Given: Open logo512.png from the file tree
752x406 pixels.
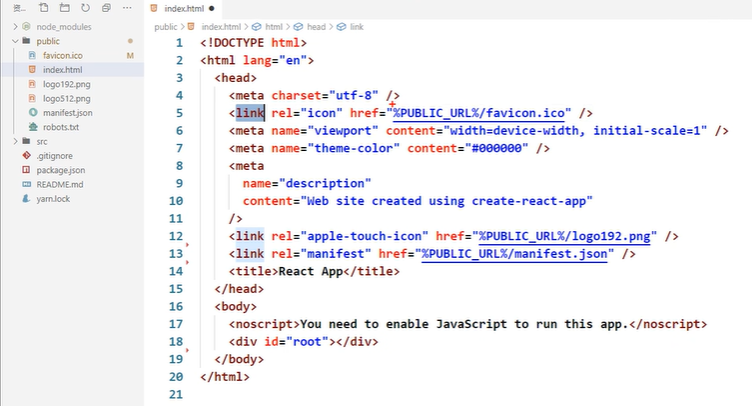Looking at the screenshot, I should tap(66, 99).
